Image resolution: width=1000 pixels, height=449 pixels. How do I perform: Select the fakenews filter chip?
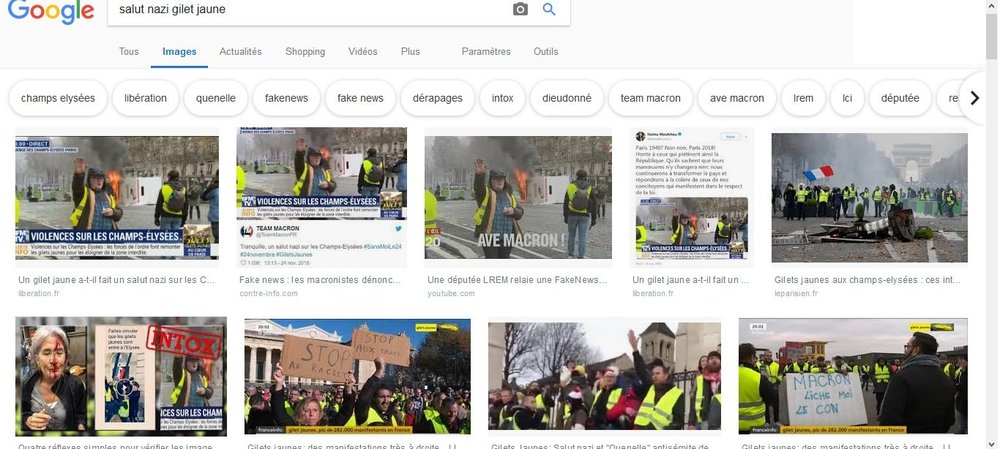[286, 98]
